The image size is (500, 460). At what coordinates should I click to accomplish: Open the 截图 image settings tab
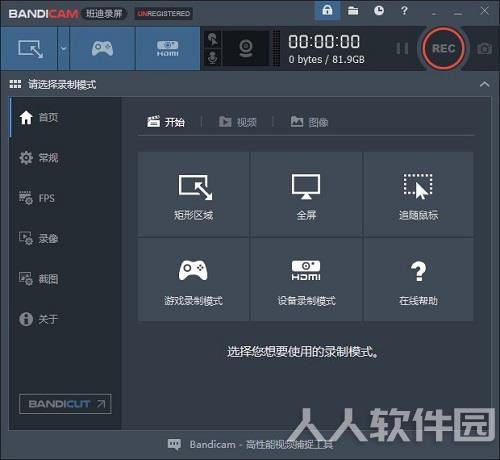point(65,279)
